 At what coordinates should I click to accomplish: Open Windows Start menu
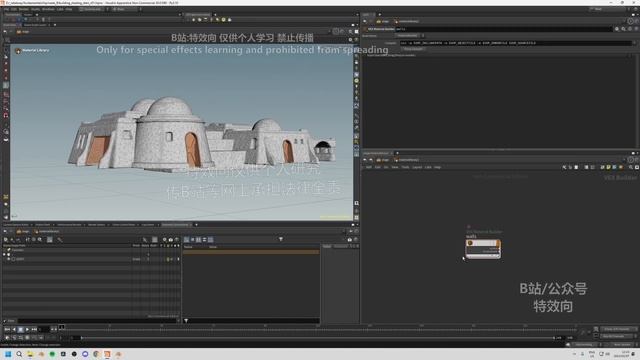(8, 354)
